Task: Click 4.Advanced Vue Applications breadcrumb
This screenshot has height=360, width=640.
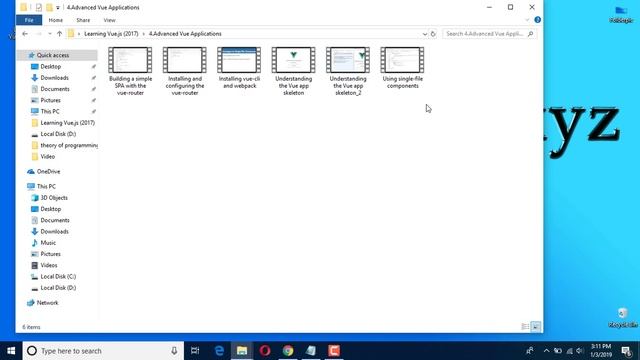Action: [185, 34]
